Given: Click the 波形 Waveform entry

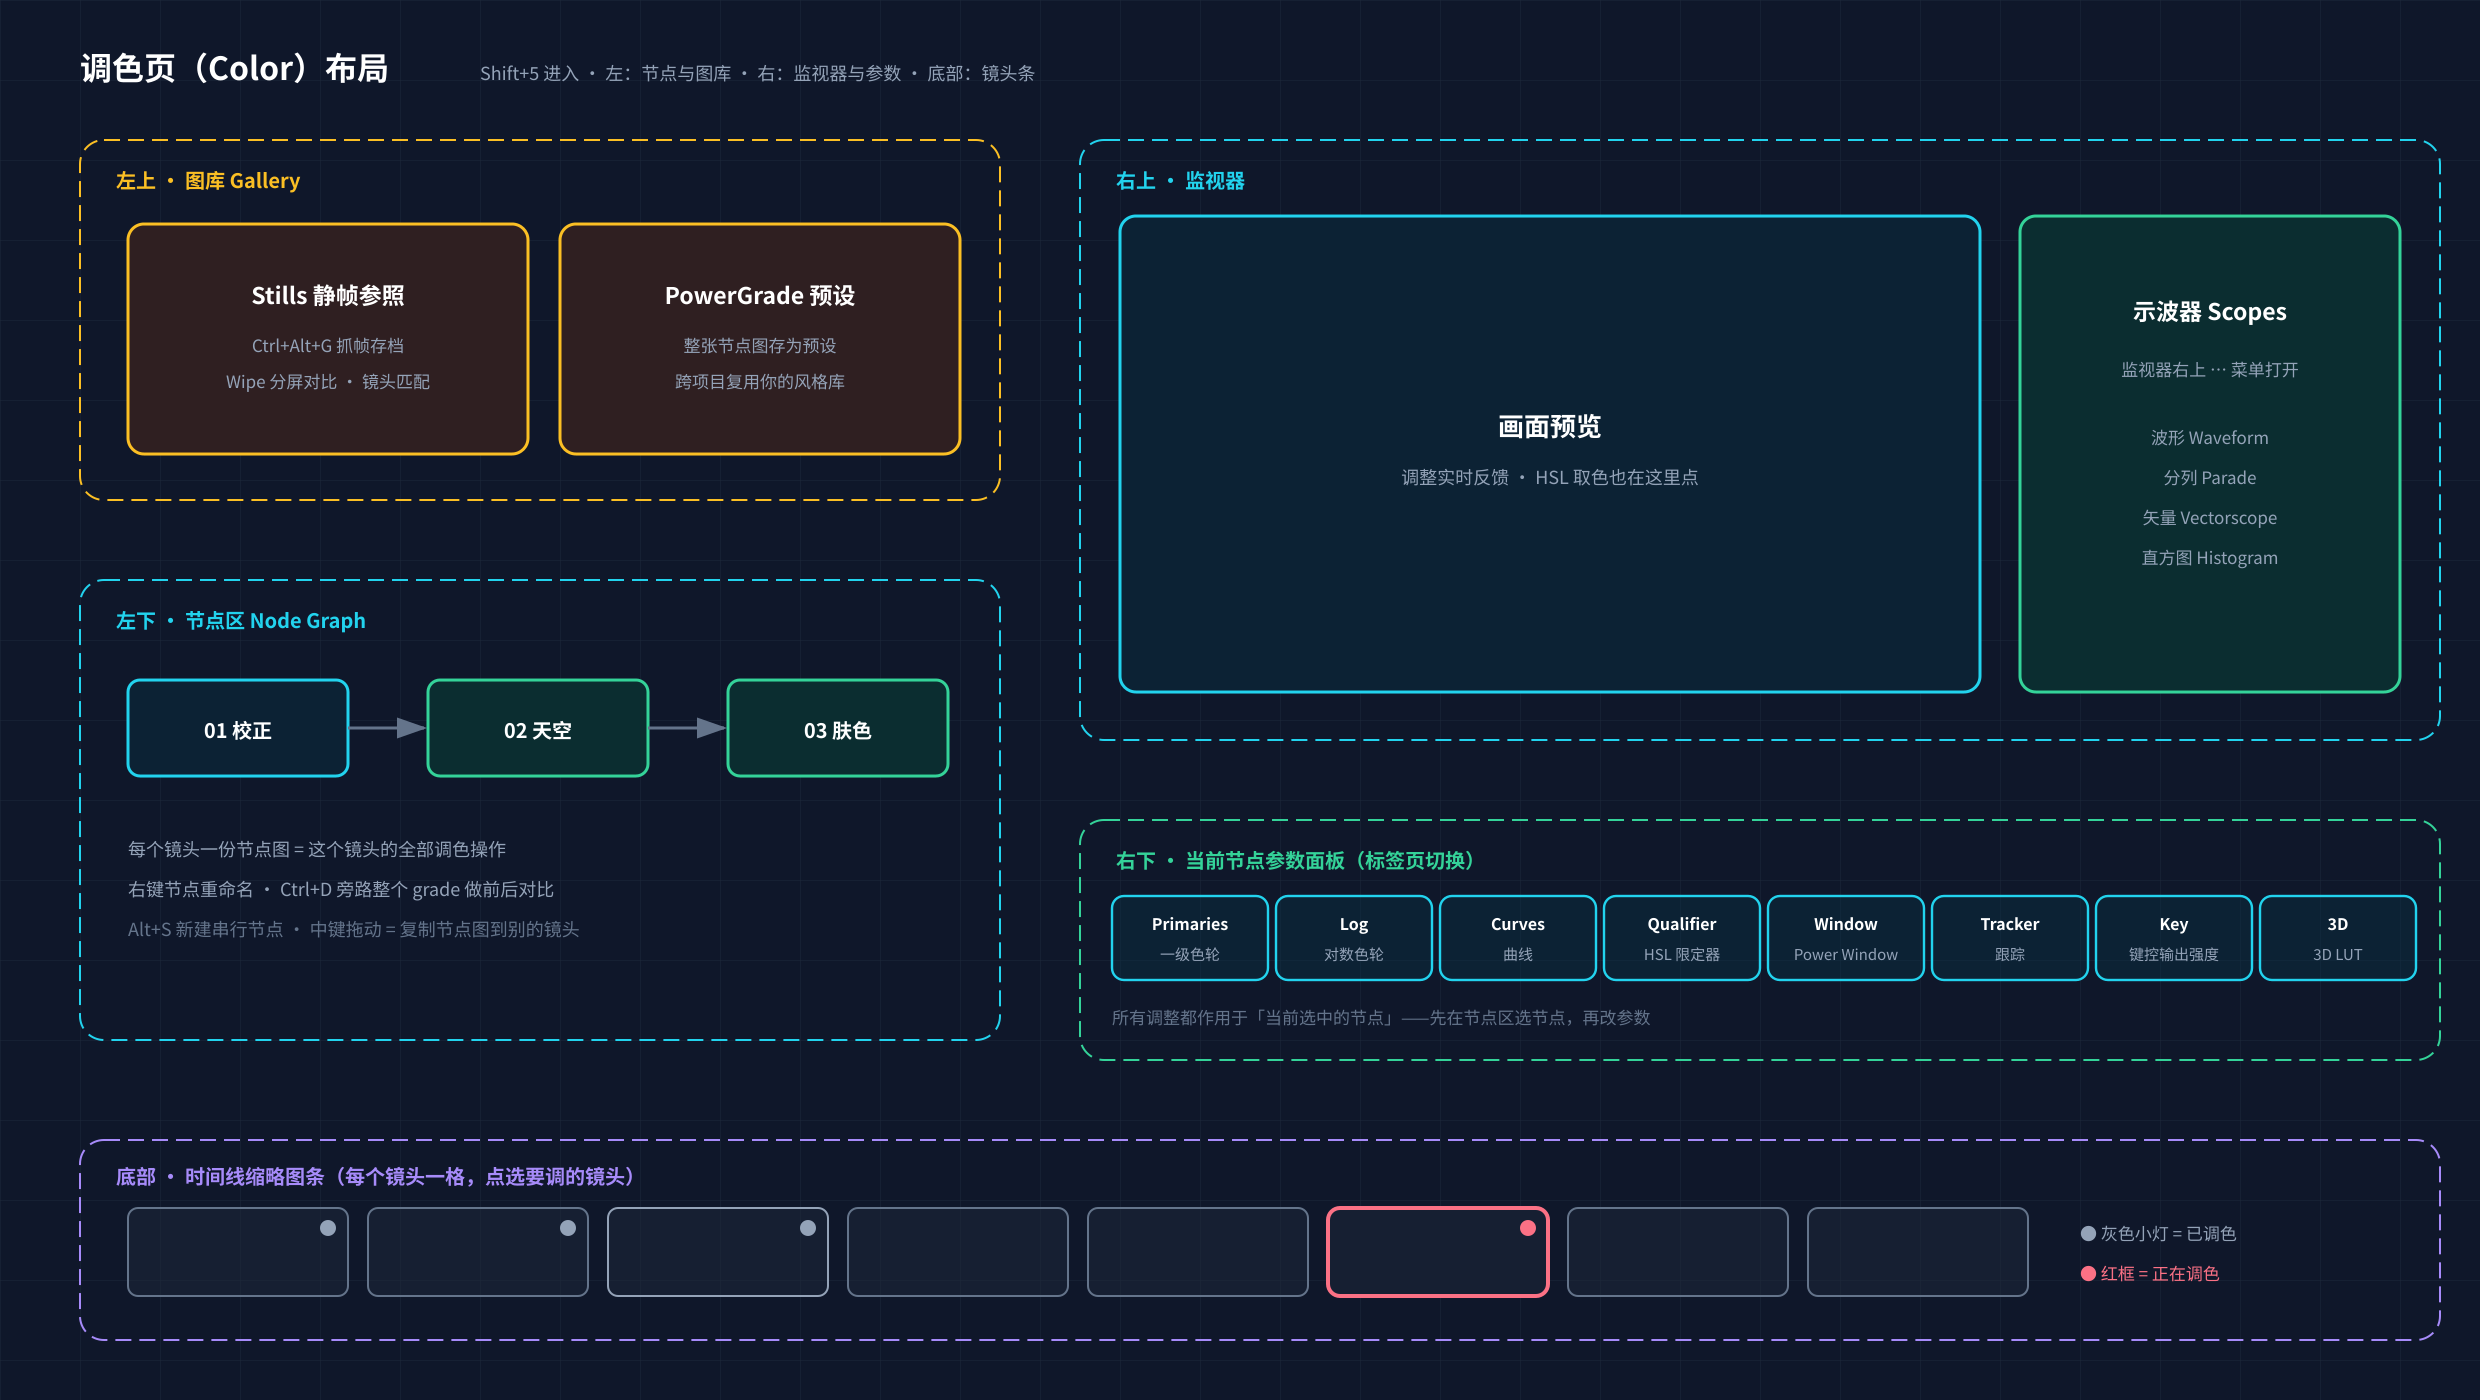Looking at the screenshot, I should (x=2209, y=438).
